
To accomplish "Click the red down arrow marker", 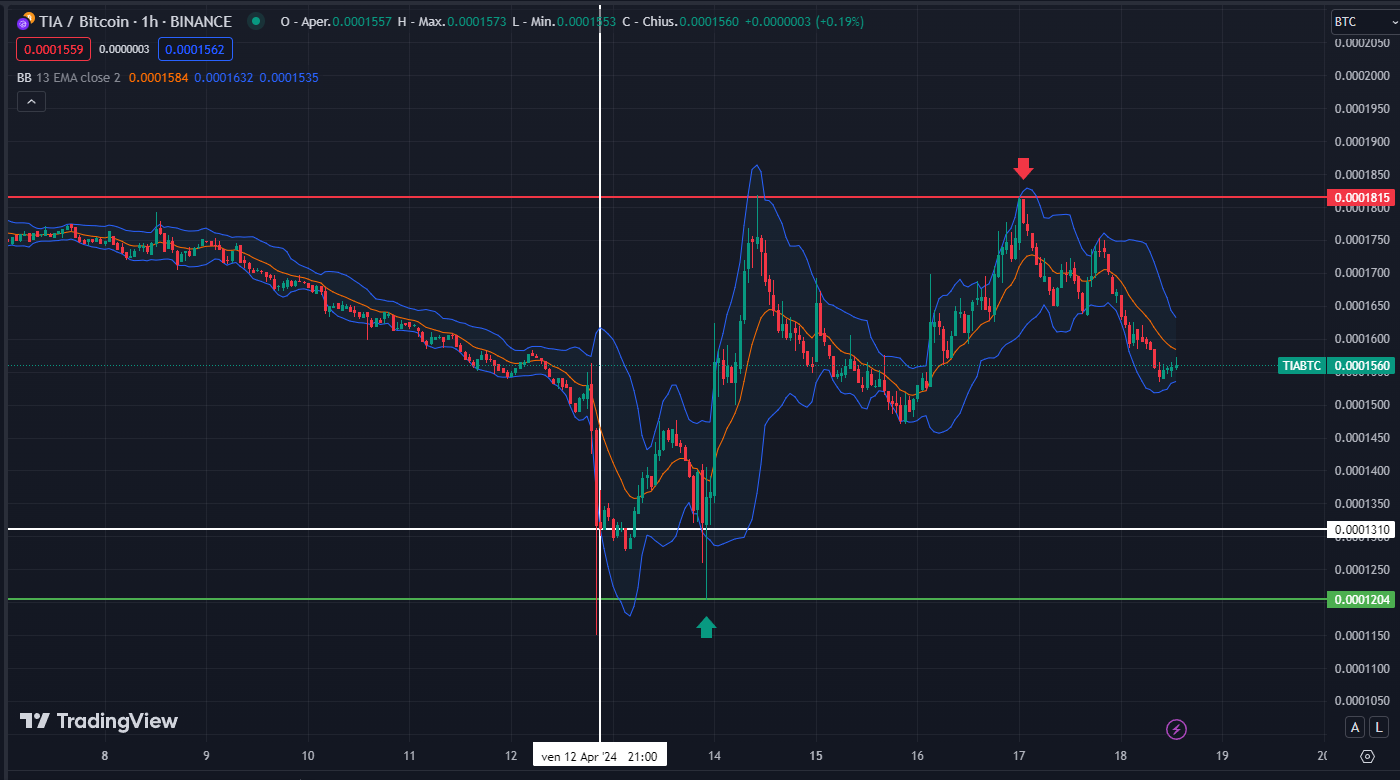I will coord(1022,167).
